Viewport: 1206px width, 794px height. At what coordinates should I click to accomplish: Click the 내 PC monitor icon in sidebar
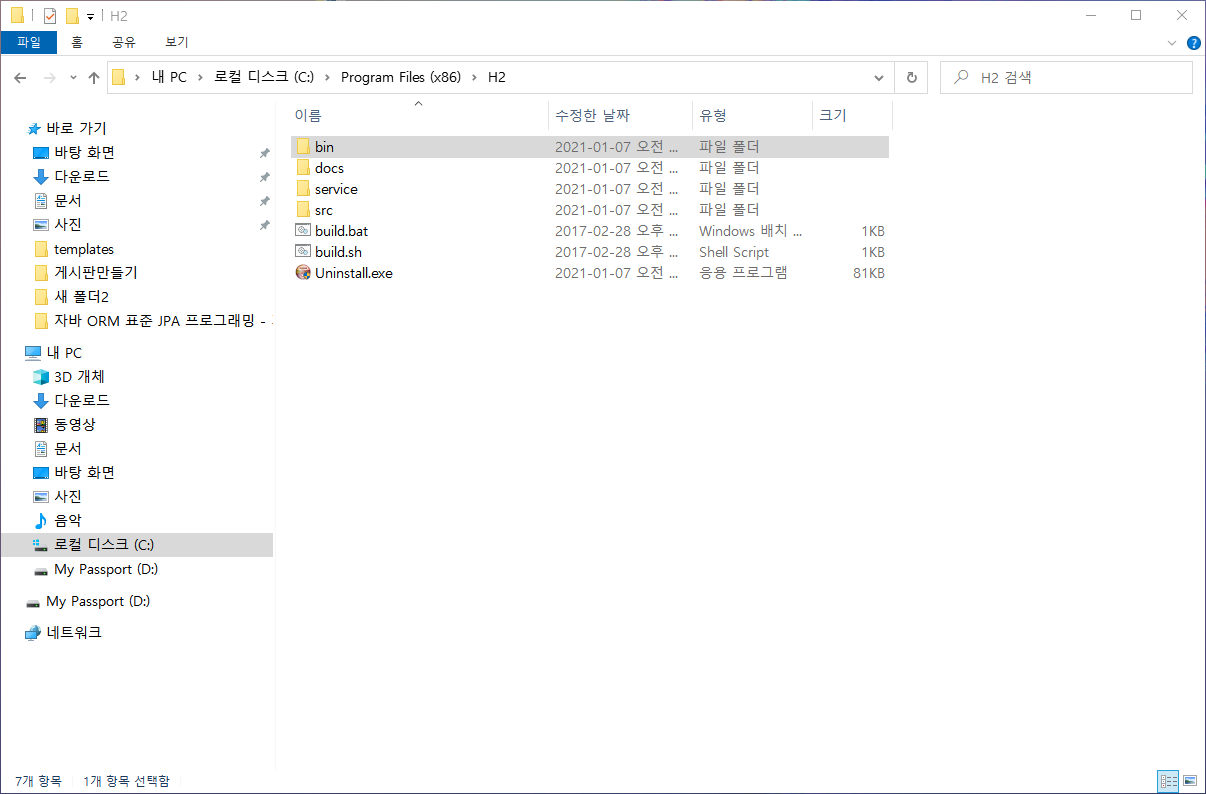[x=33, y=353]
